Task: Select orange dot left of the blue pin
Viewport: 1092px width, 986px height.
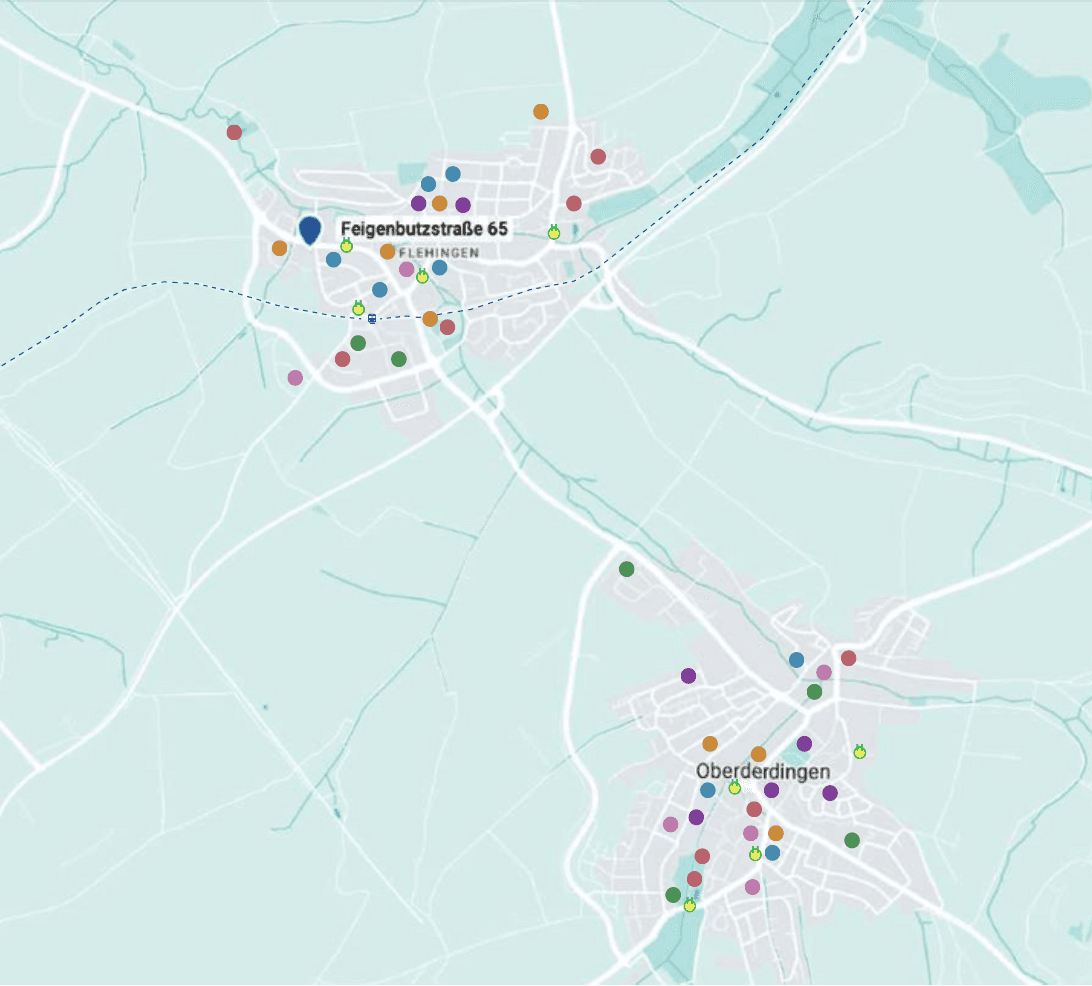Action: [279, 248]
